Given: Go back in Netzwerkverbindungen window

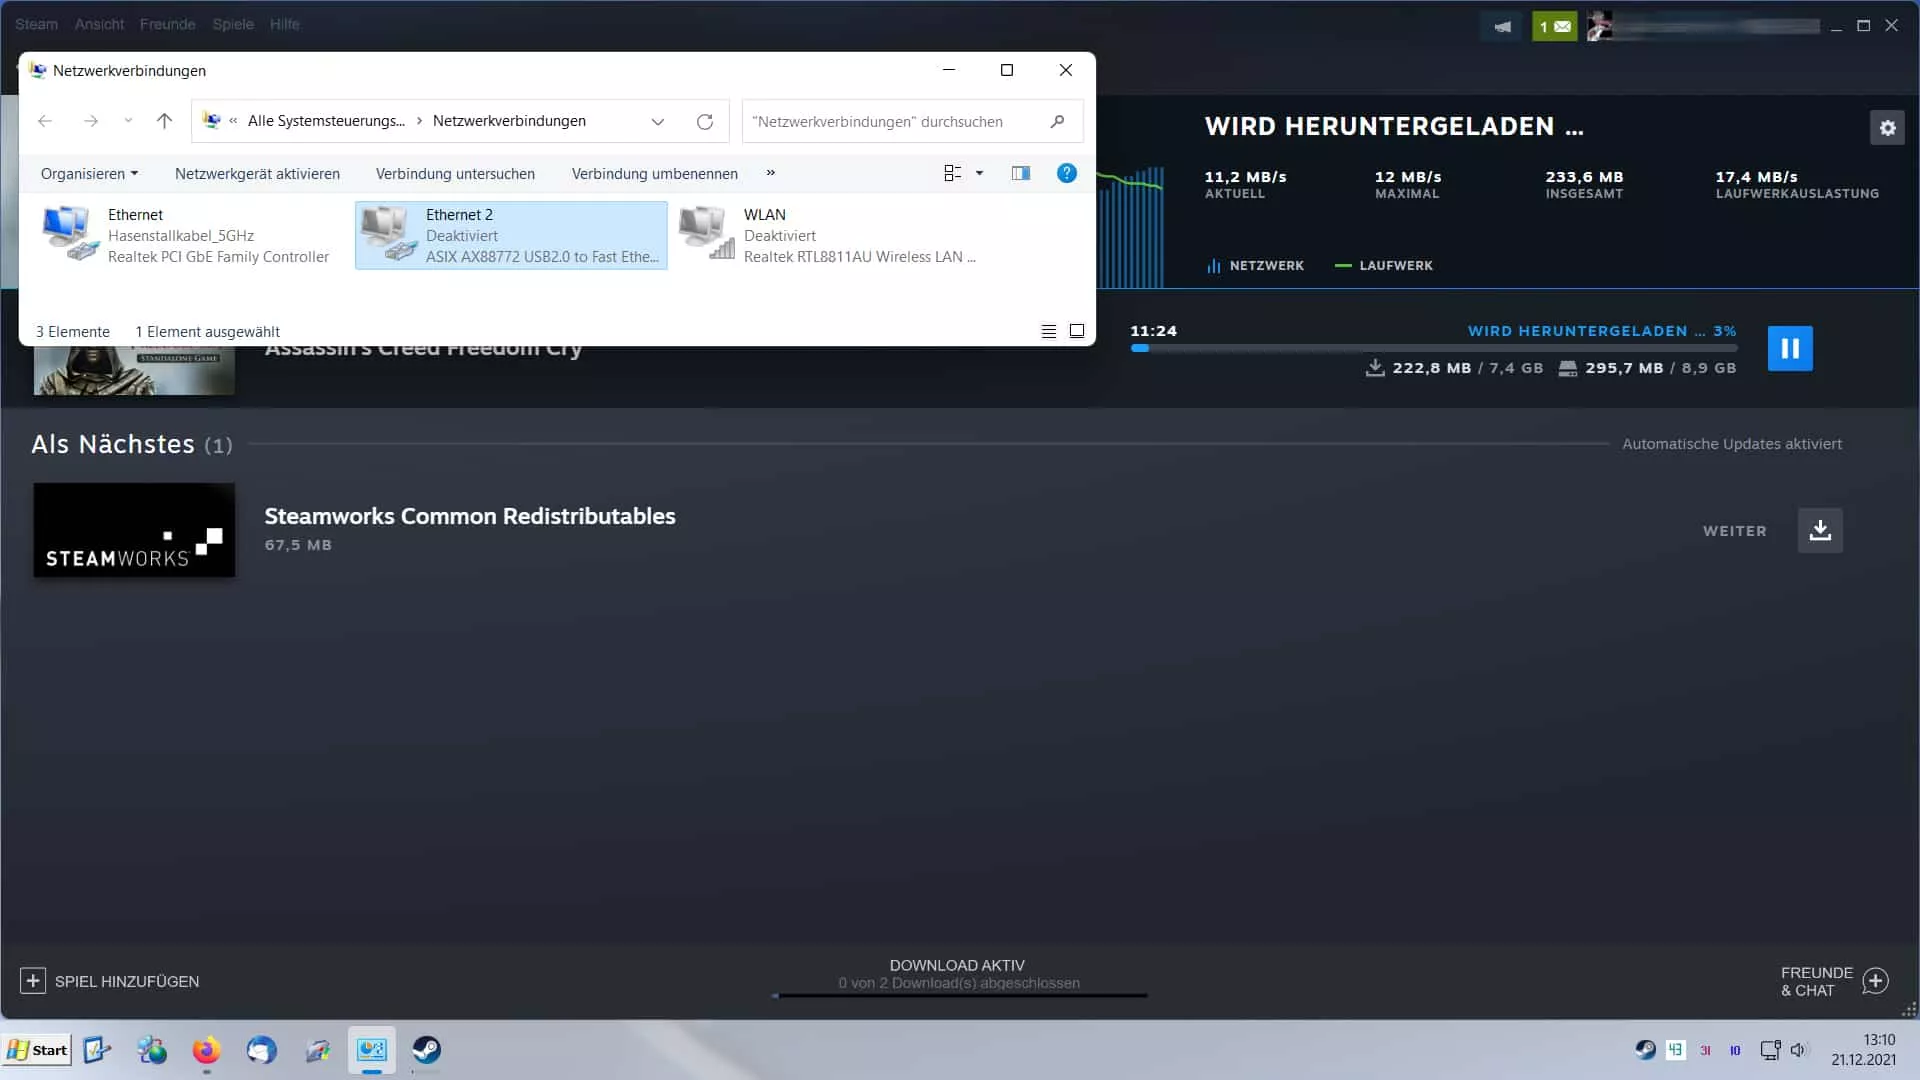Looking at the screenshot, I should [45, 121].
